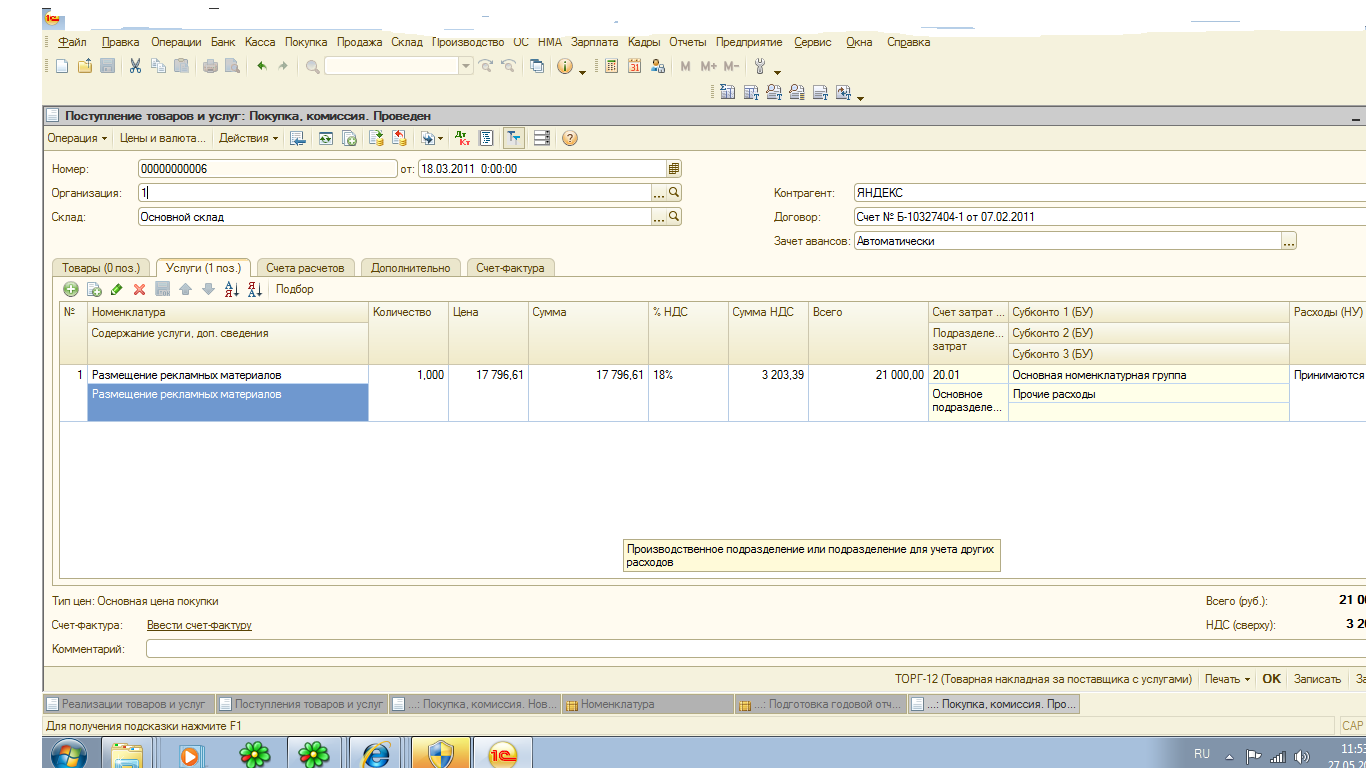Click the pencil edit row icon

point(116,289)
